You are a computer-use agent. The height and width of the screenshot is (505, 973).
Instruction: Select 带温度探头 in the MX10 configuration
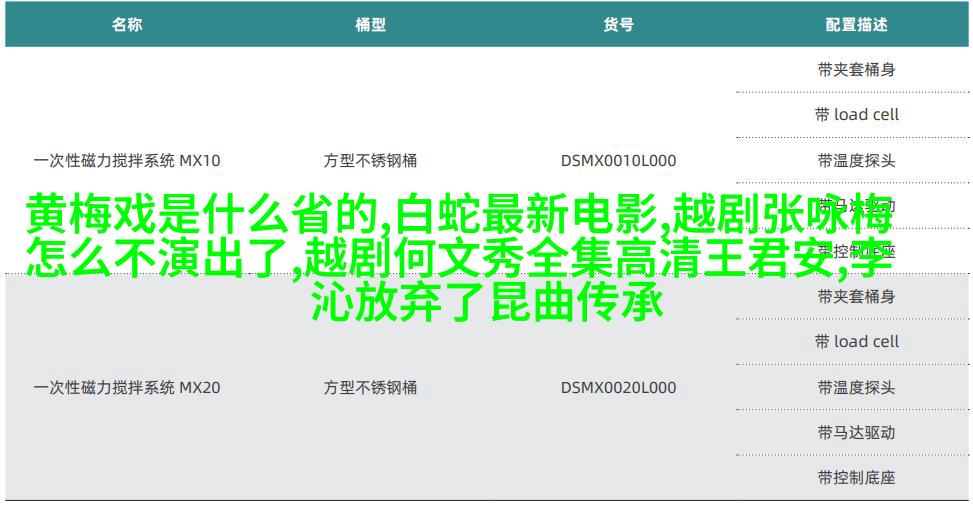click(x=856, y=160)
